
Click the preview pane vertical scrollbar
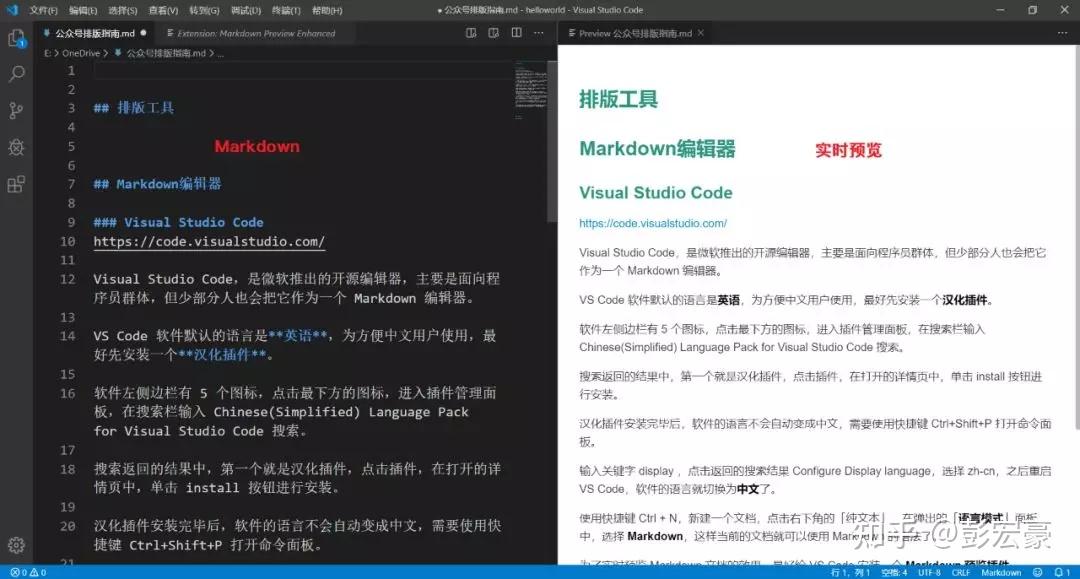point(1076,238)
